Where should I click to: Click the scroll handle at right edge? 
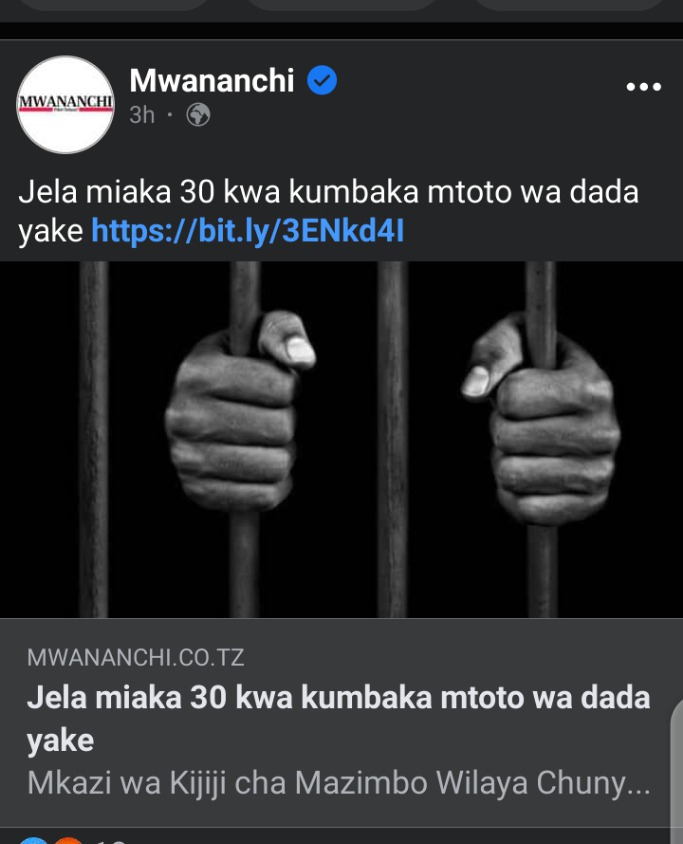677,773
